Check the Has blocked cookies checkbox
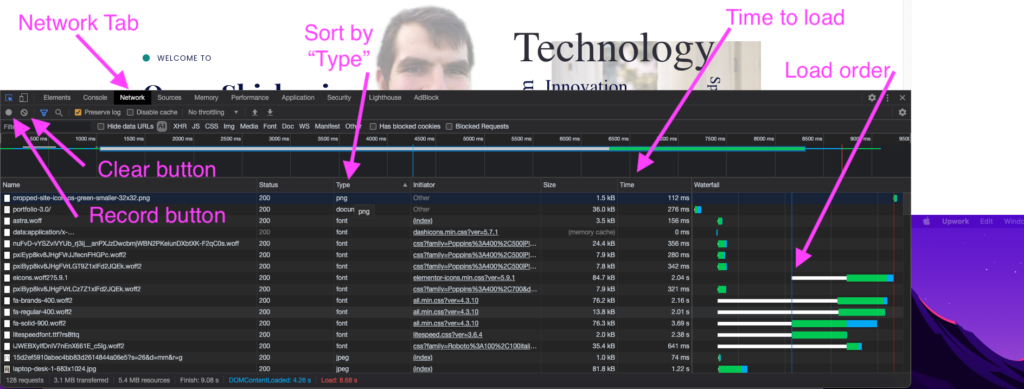The image size is (1024, 389). point(373,127)
